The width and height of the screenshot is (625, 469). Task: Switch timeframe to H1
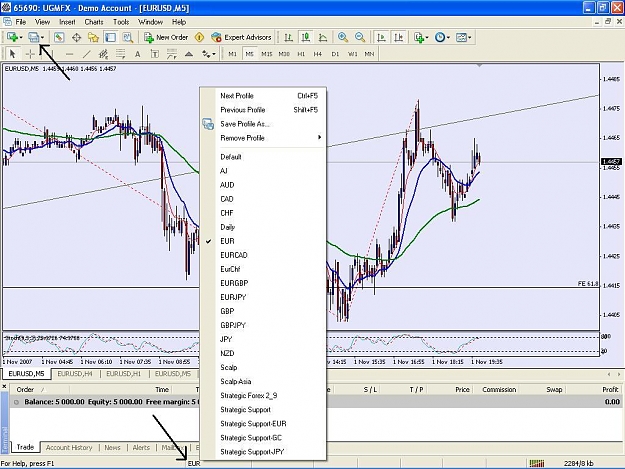tap(301, 54)
